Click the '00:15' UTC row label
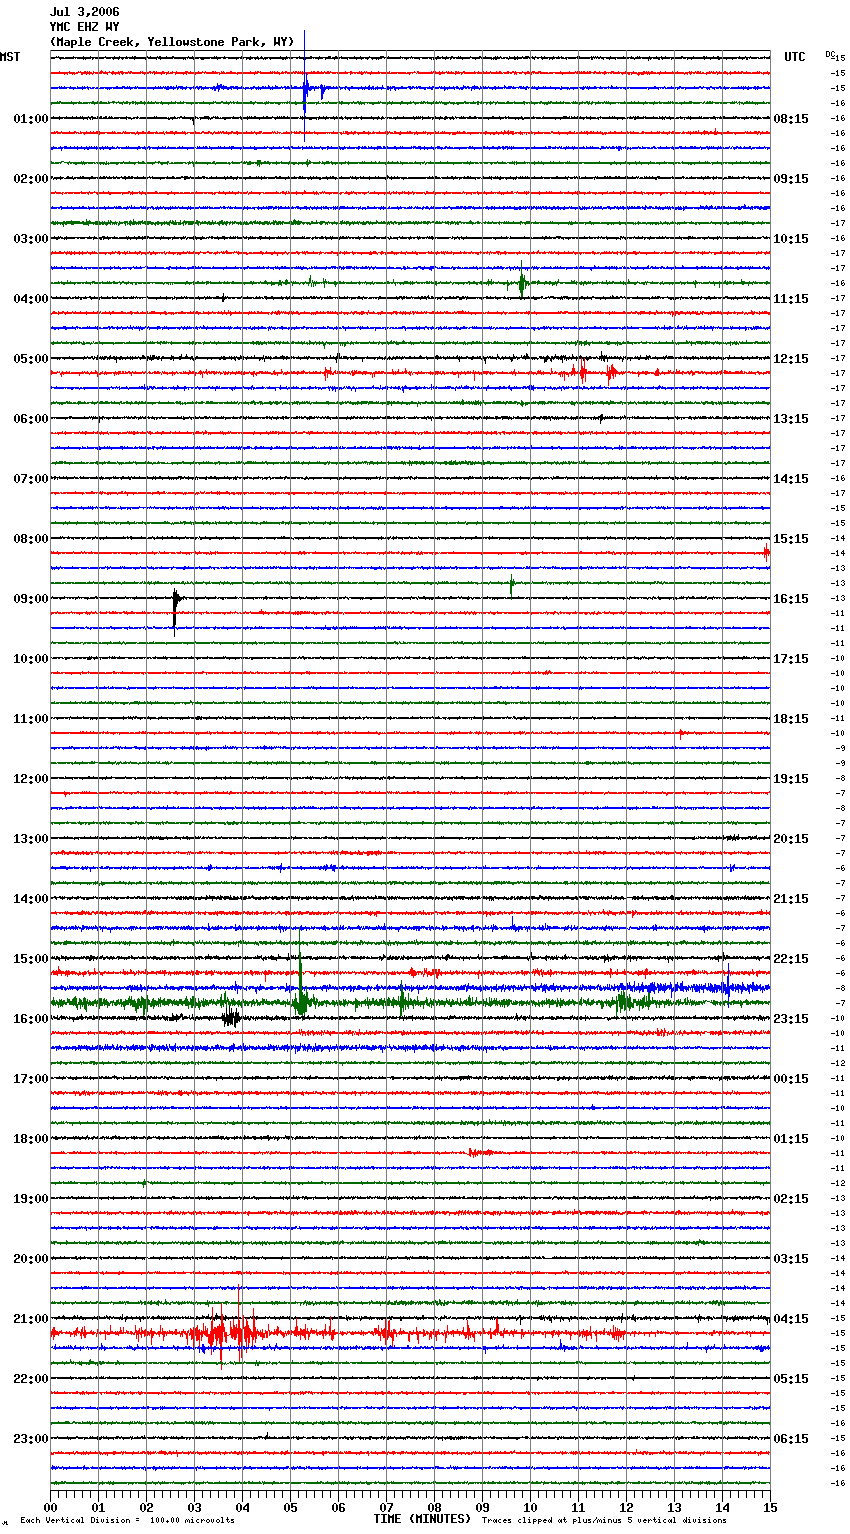 click(791, 1079)
